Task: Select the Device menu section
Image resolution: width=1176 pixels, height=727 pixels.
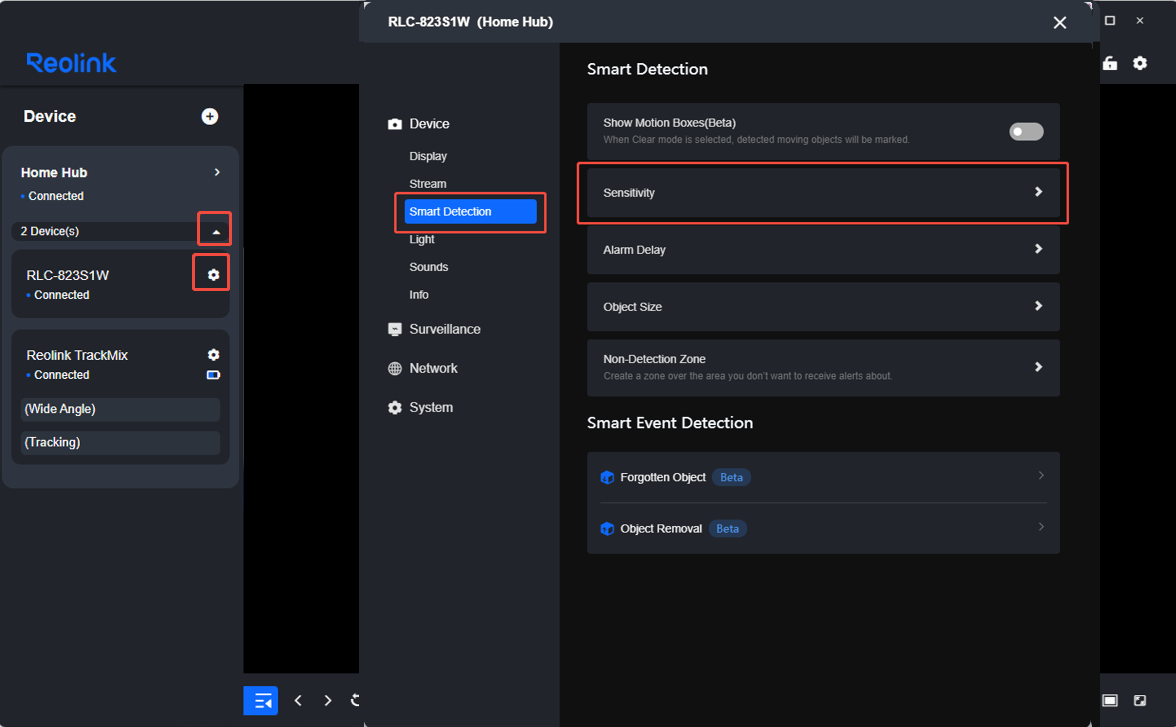Action: click(x=418, y=124)
